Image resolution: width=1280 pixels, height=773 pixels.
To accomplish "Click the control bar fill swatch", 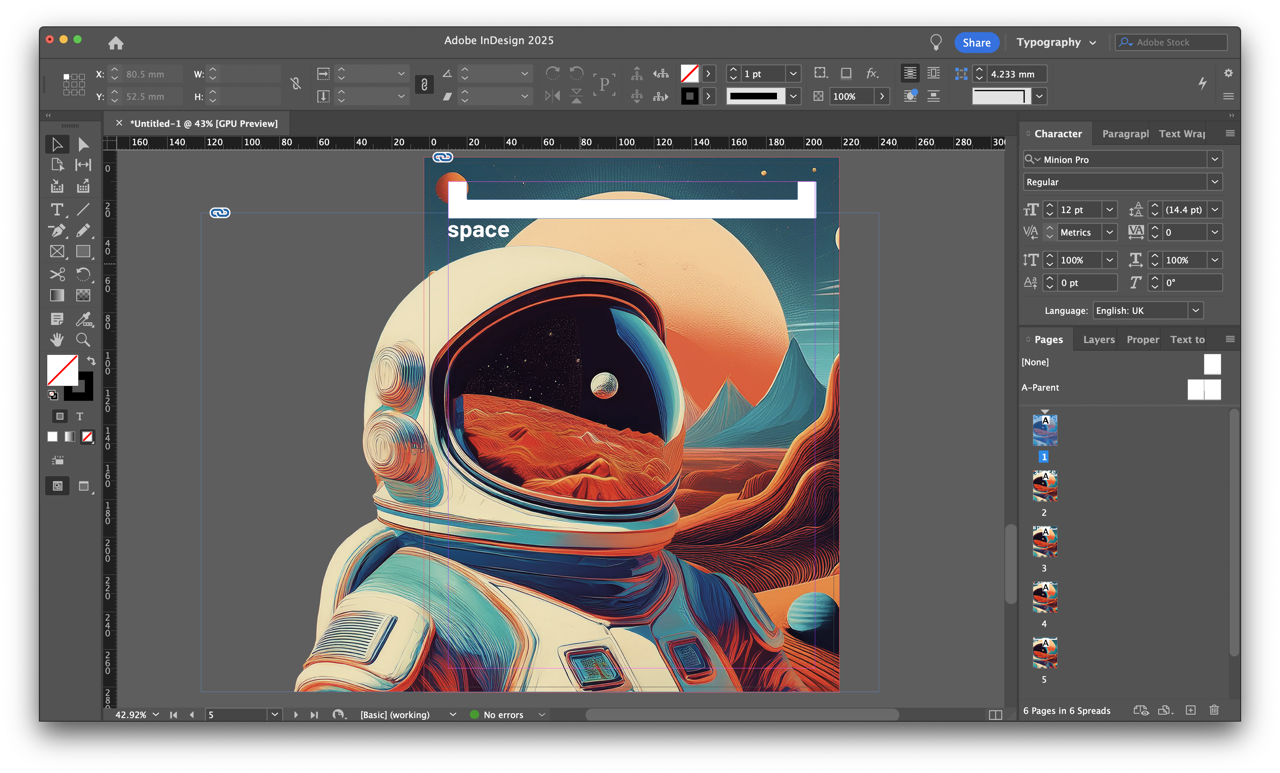I will pos(689,73).
